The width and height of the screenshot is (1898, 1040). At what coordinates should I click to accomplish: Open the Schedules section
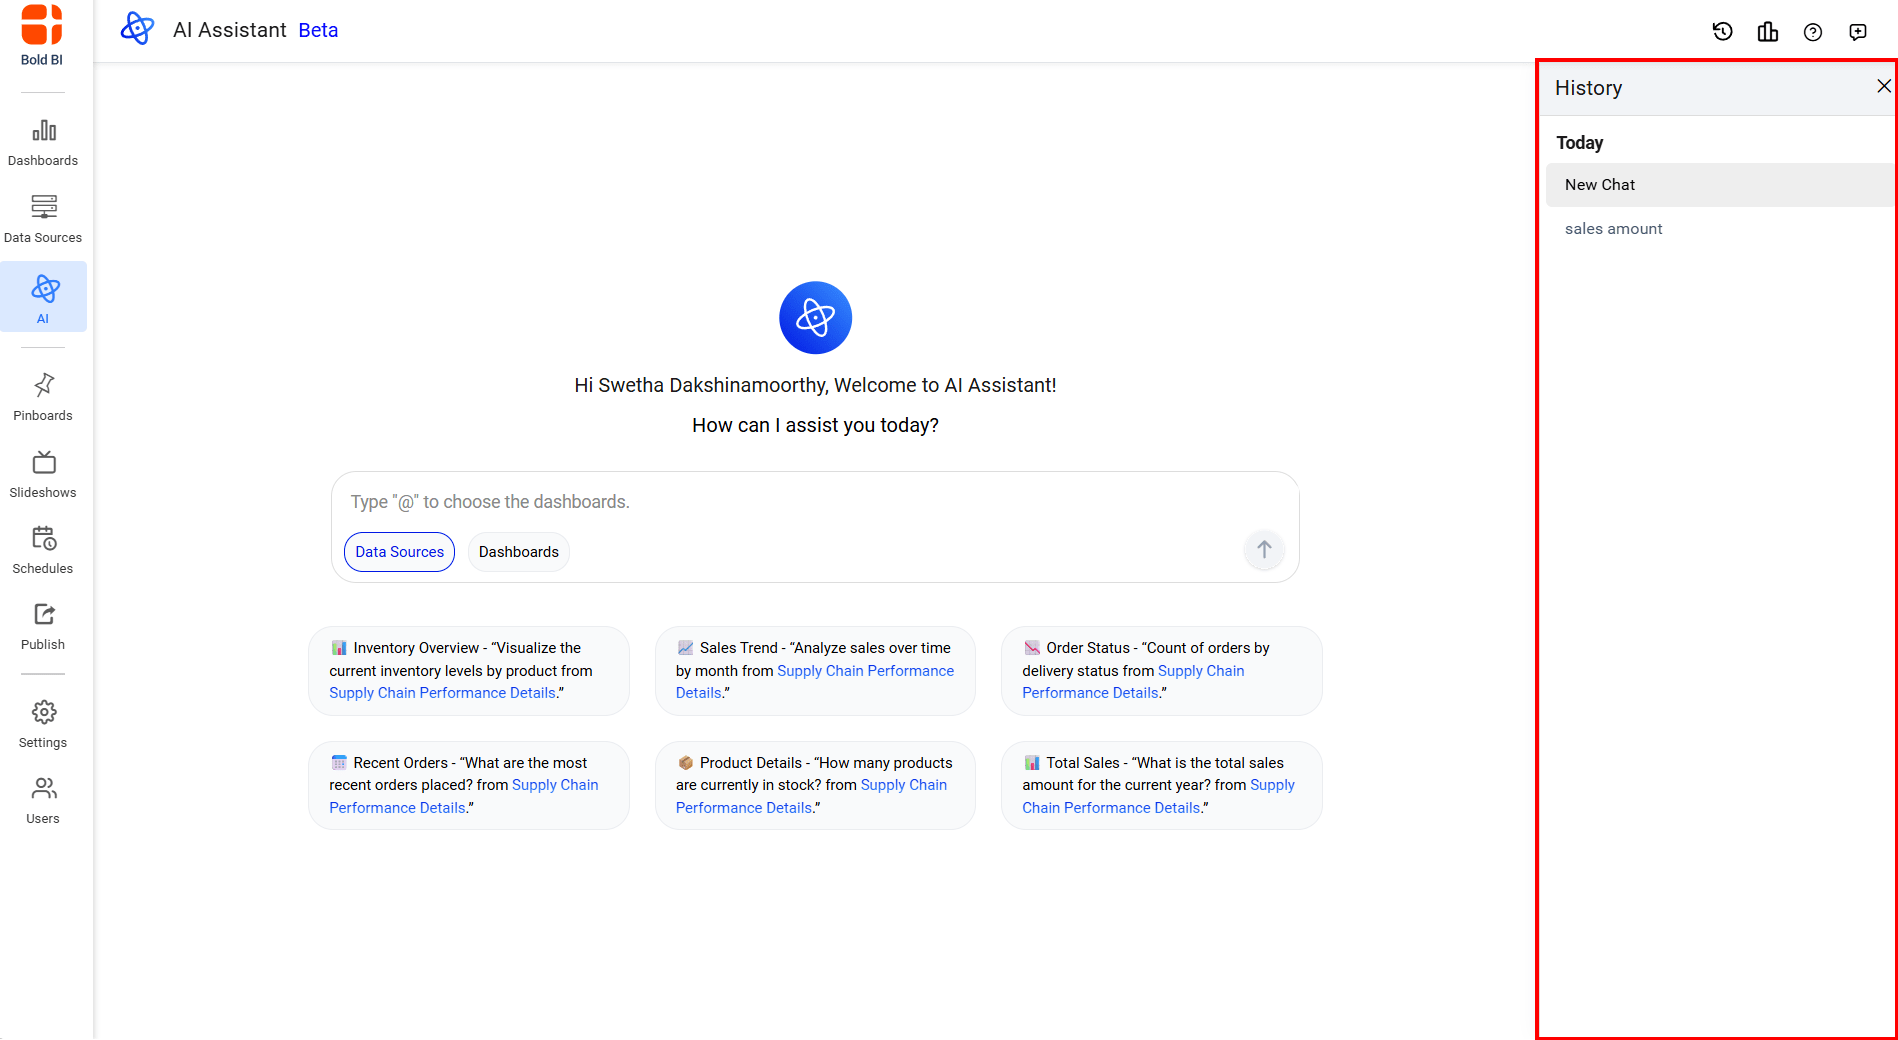(x=43, y=550)
